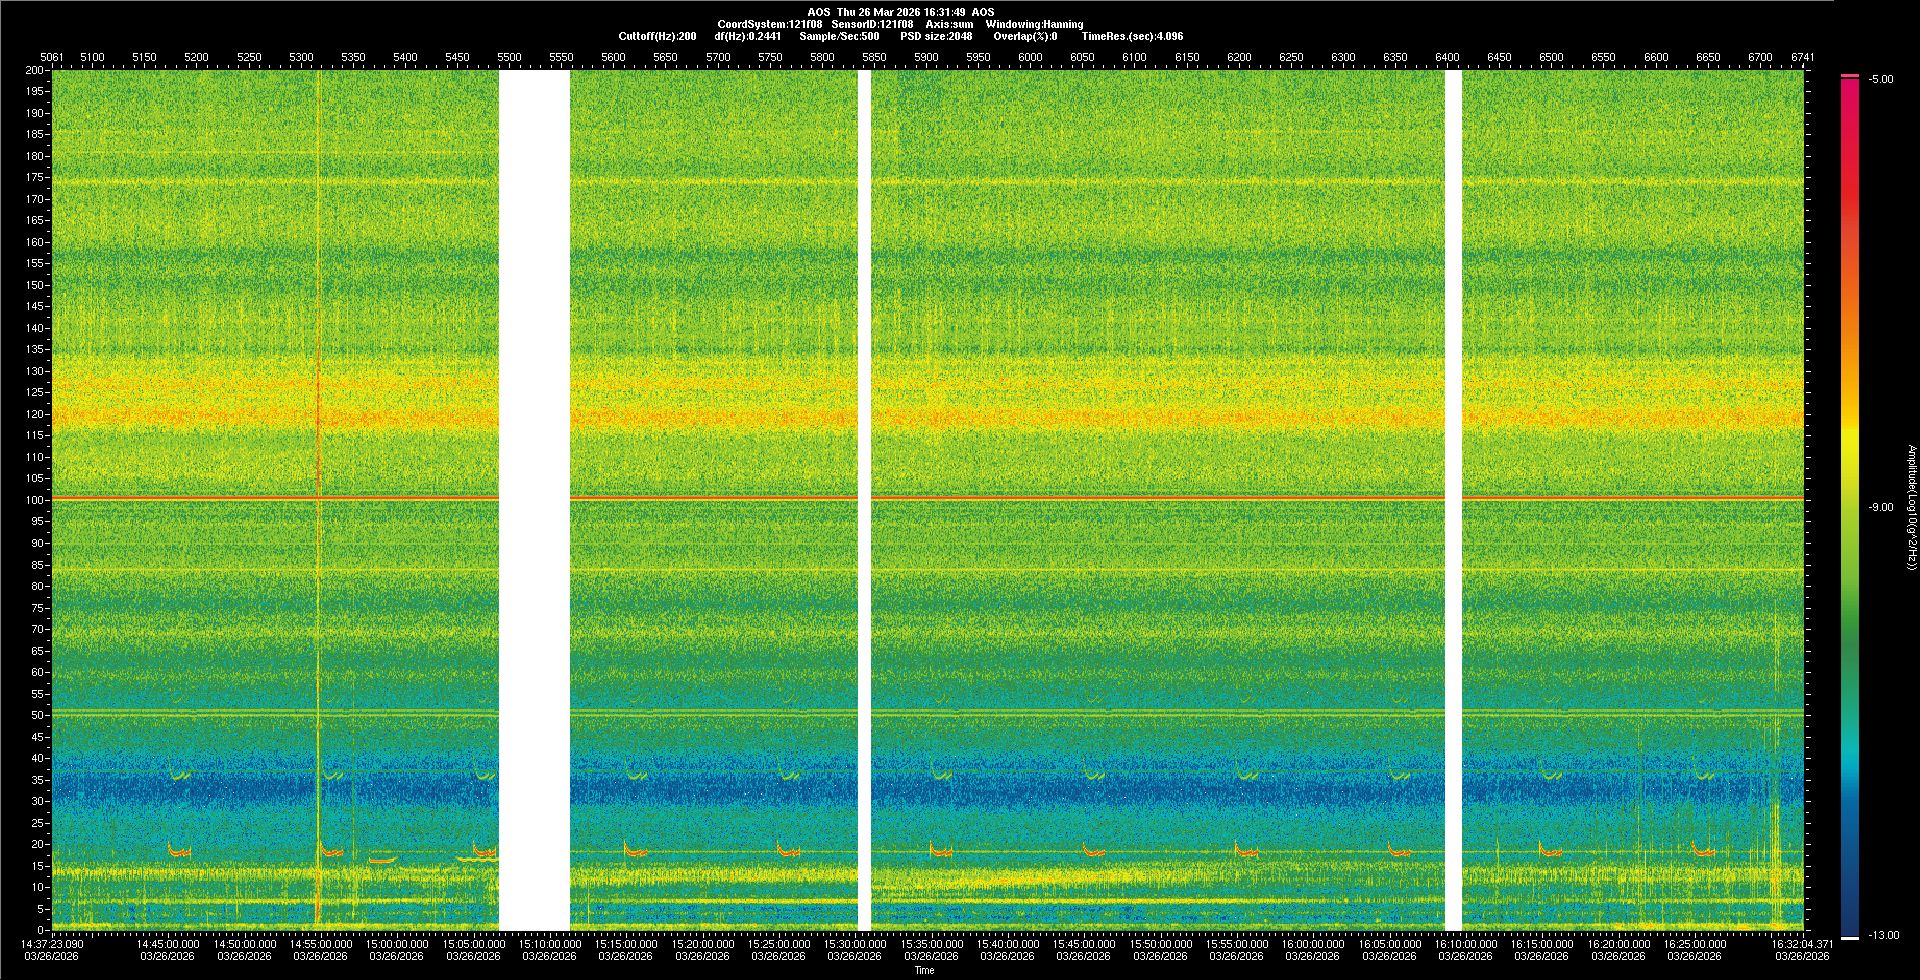Select the -13.00 marker below the colorbar
This screenshot has width=1920, height=980.
pos(1883,936)
